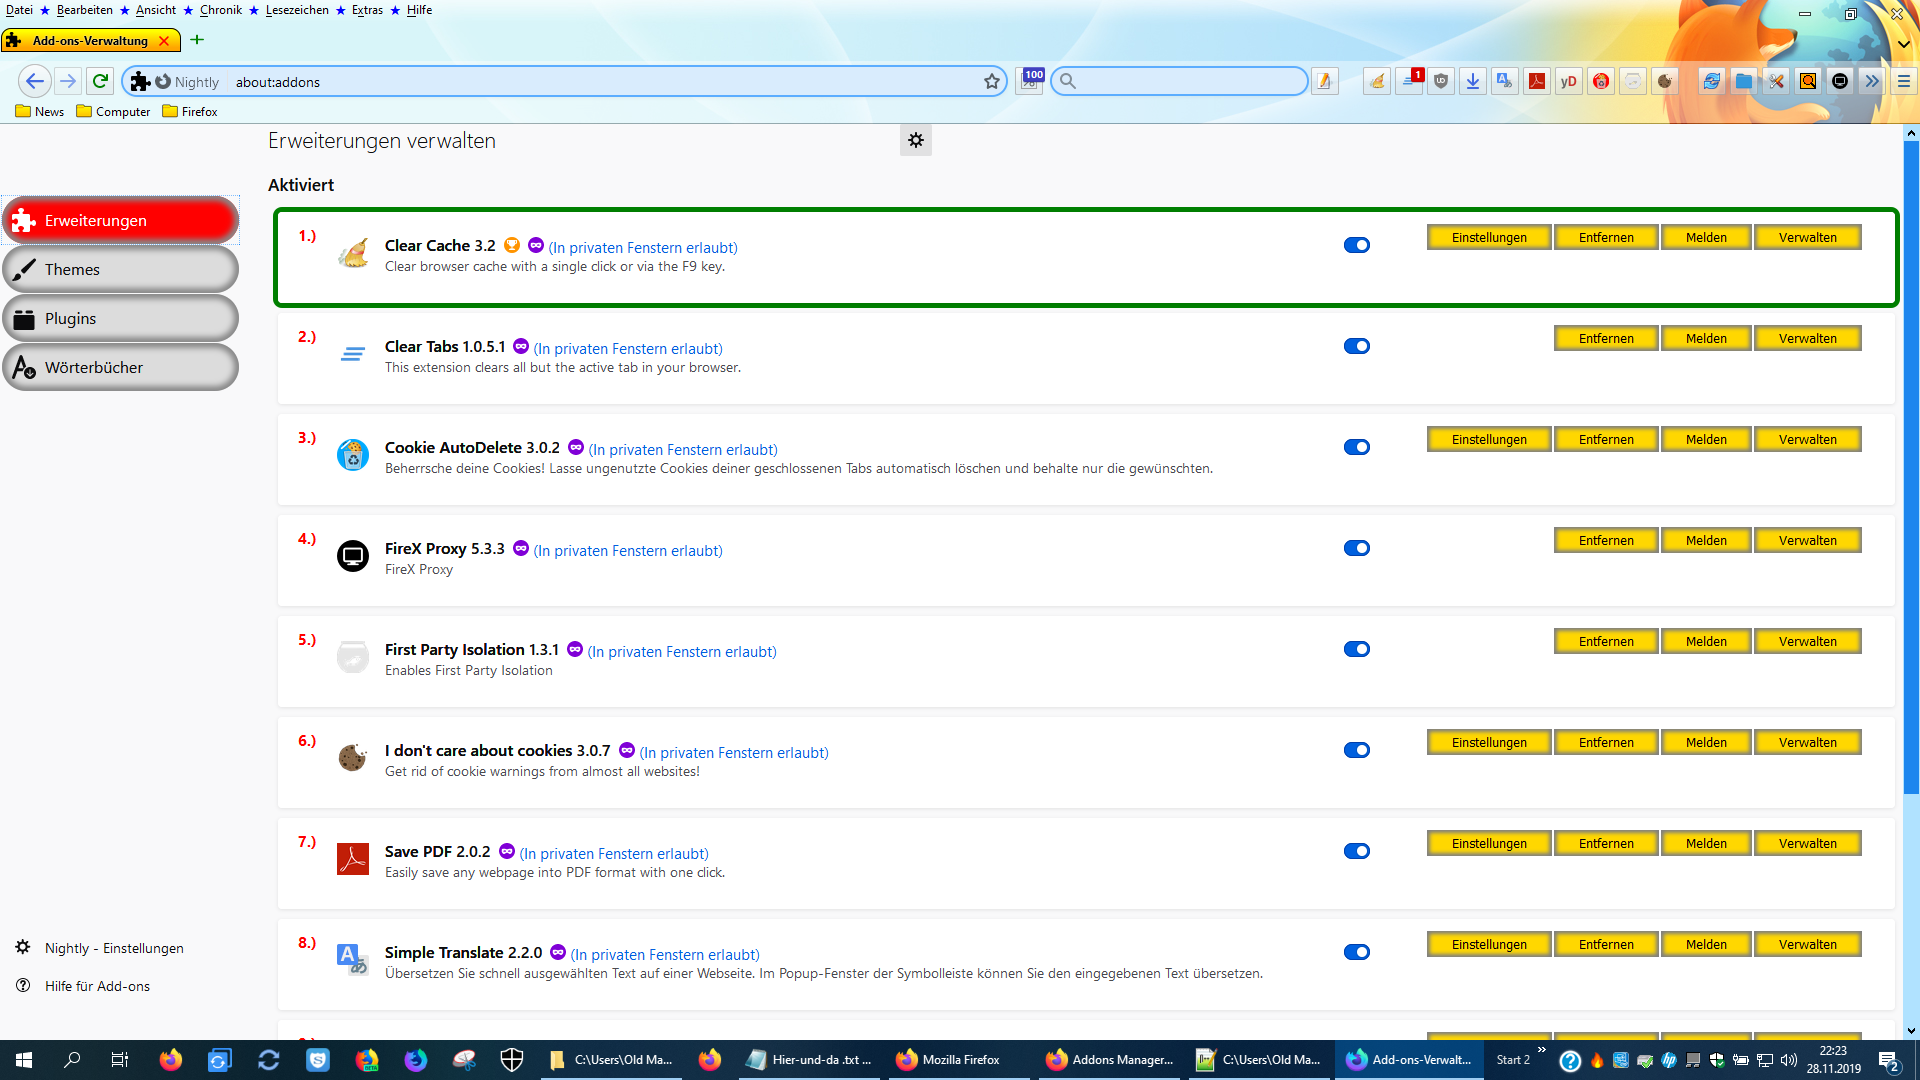Open the downloads arrow in toolbar
Screen dimensions: 1920x1080
point(1473,82)
